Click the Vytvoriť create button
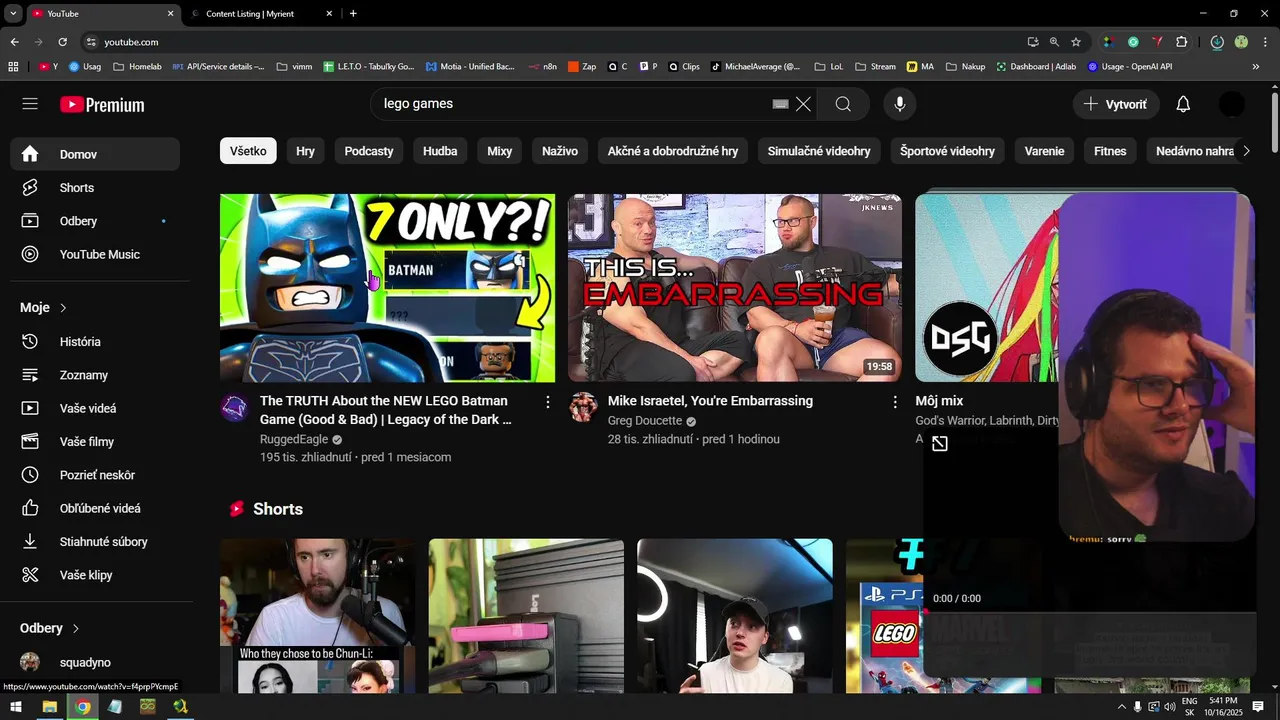The width and height of the screenshot is (1280, 720). 1116,104
